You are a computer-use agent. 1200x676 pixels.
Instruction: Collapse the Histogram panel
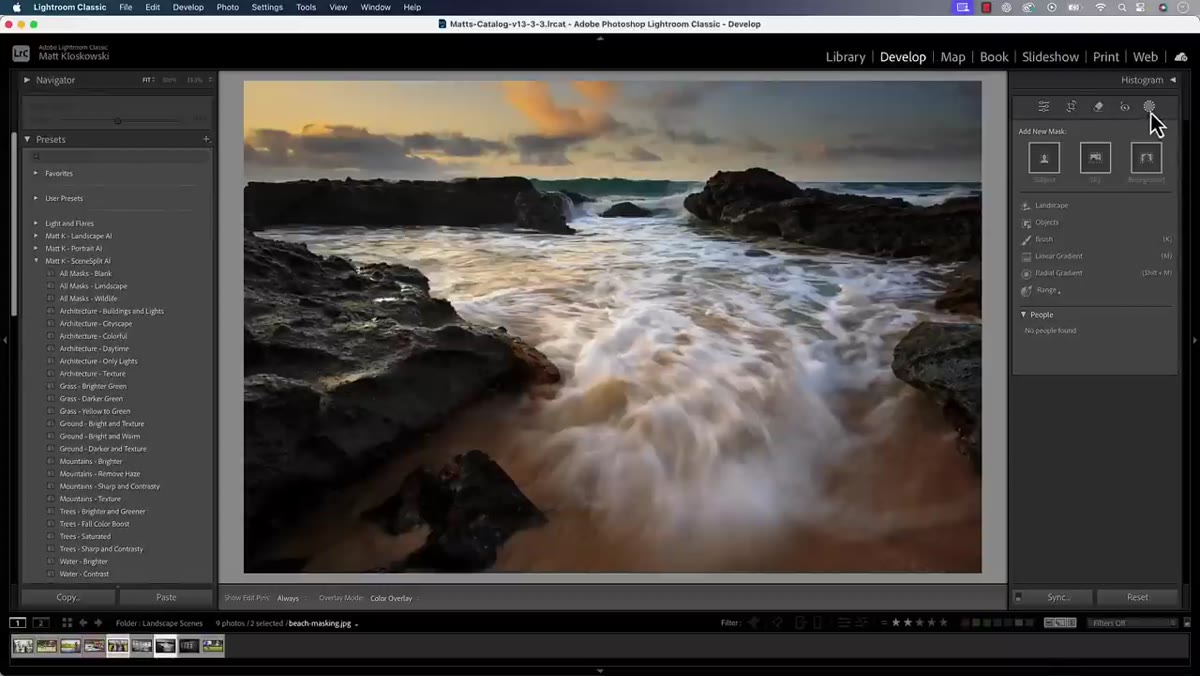(x=1173, y=80)
